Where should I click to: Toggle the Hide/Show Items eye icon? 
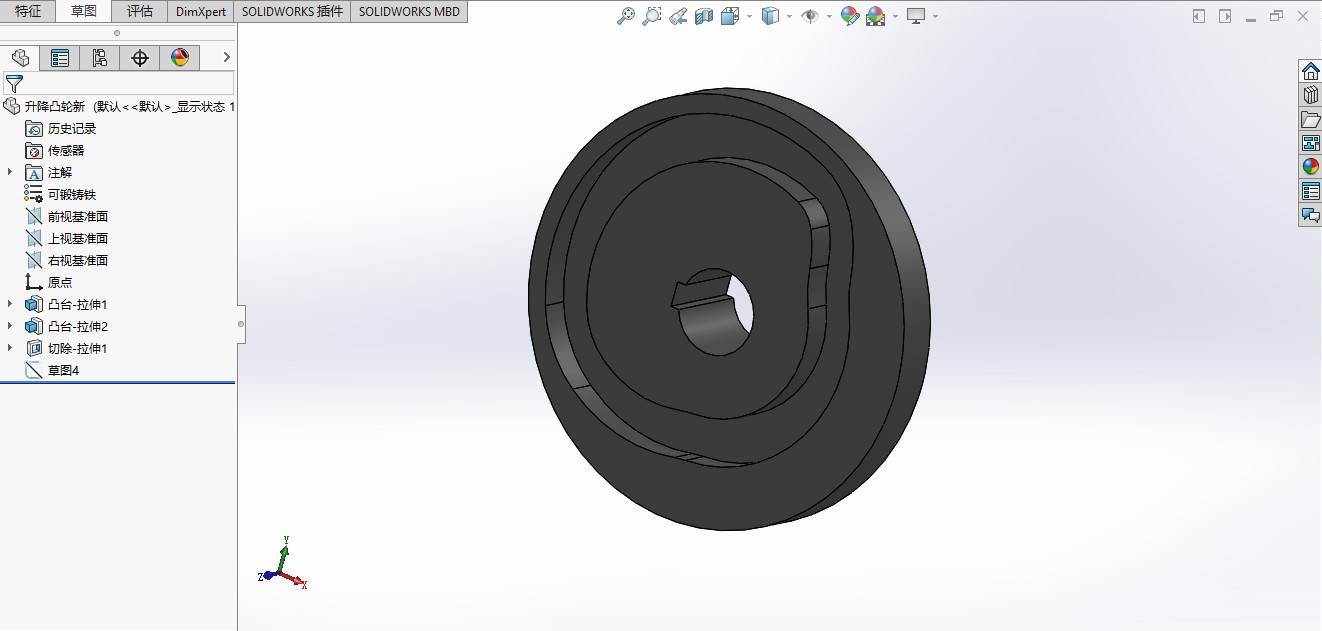809,16
